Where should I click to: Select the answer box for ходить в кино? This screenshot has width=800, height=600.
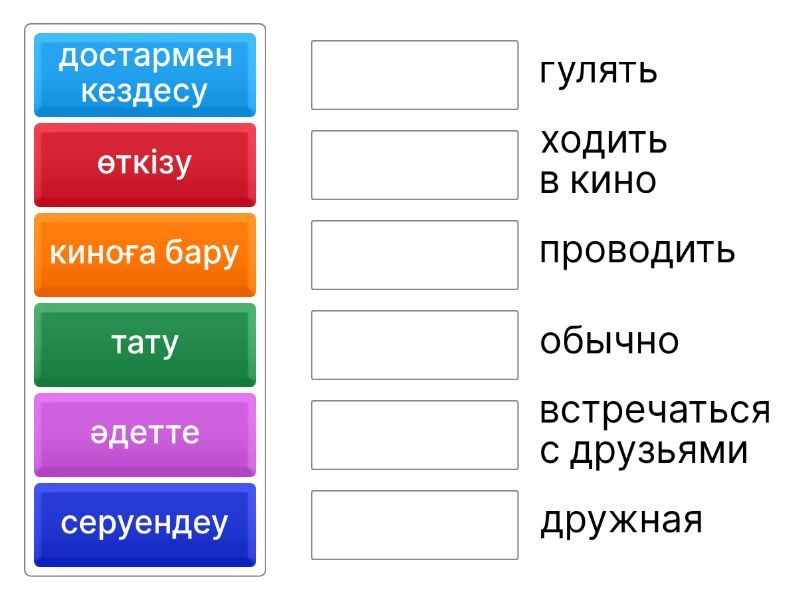pyautogui.click(x=414, y=165)
